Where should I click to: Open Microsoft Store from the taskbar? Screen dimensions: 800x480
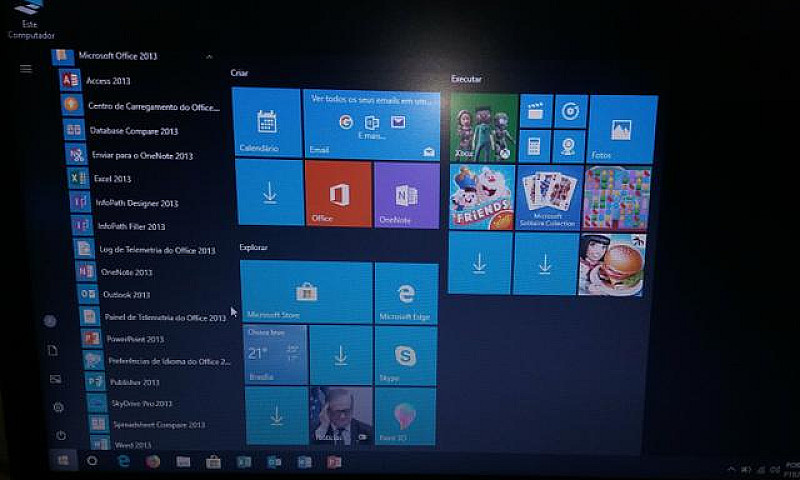213,463
